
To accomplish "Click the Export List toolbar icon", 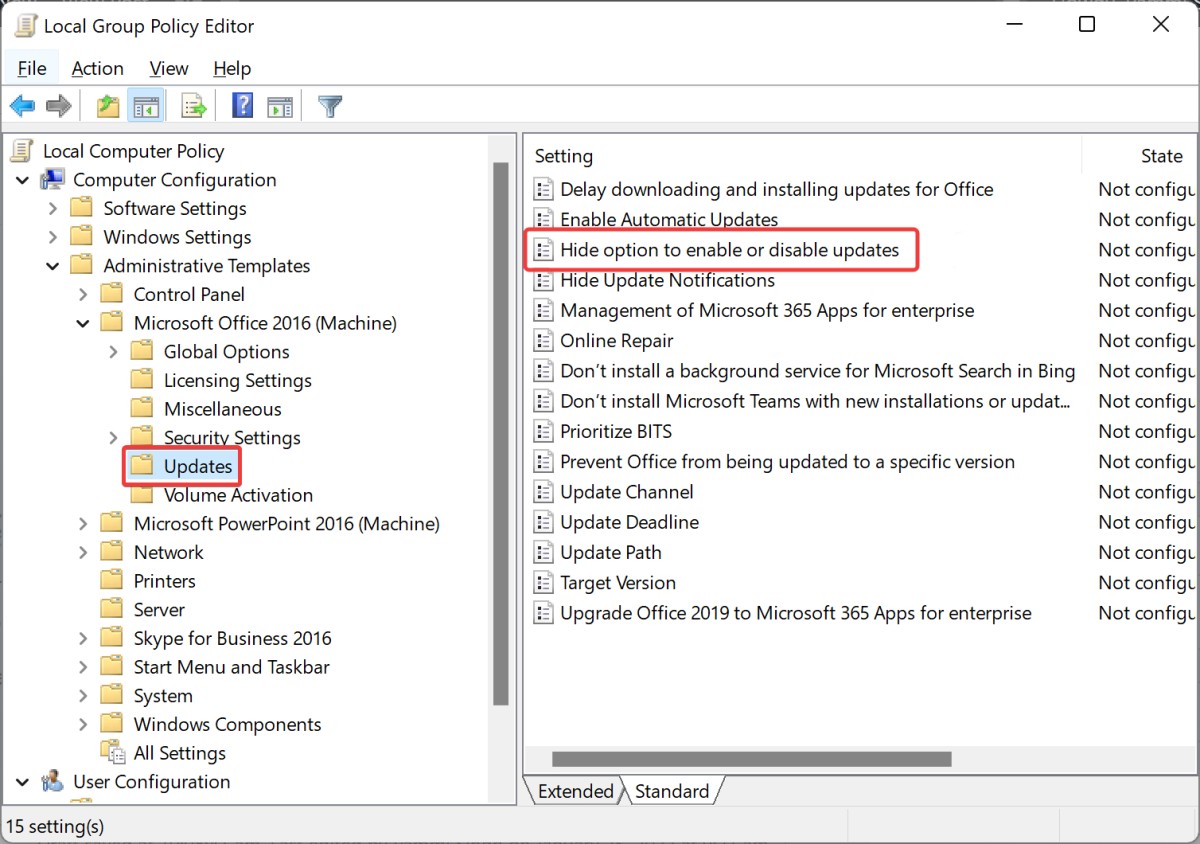I will click(x=193, y=106).
